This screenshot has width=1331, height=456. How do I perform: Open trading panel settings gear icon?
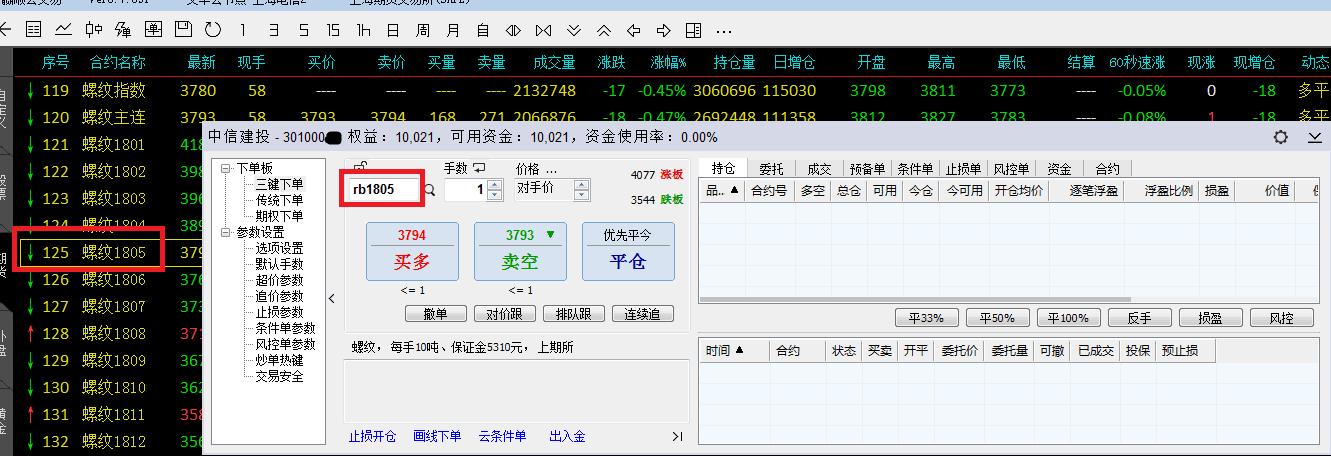[x=1281, y=138]
